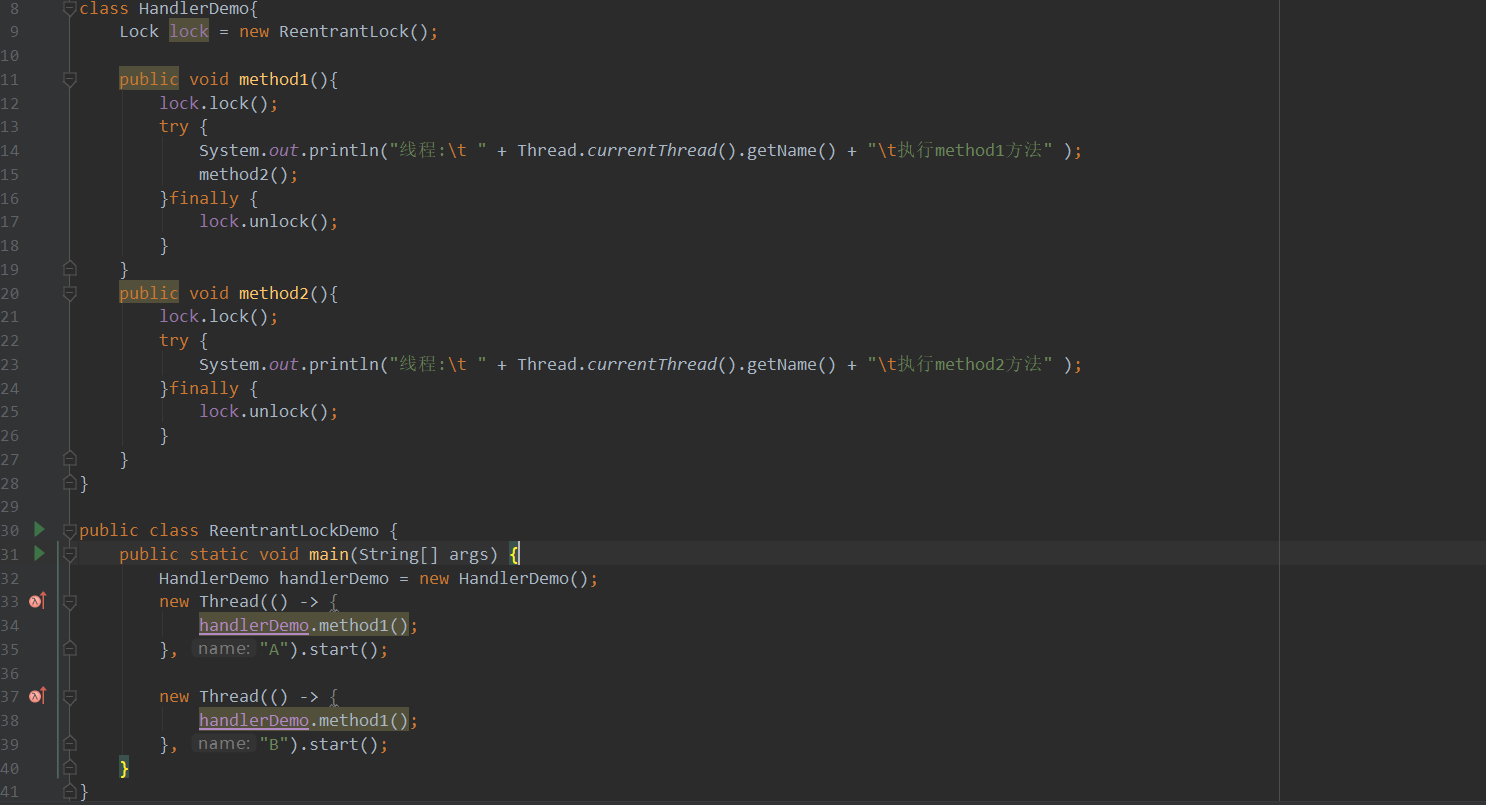
Task: Click the "\t执行method2方法" string literal
Action: point(960,364)
